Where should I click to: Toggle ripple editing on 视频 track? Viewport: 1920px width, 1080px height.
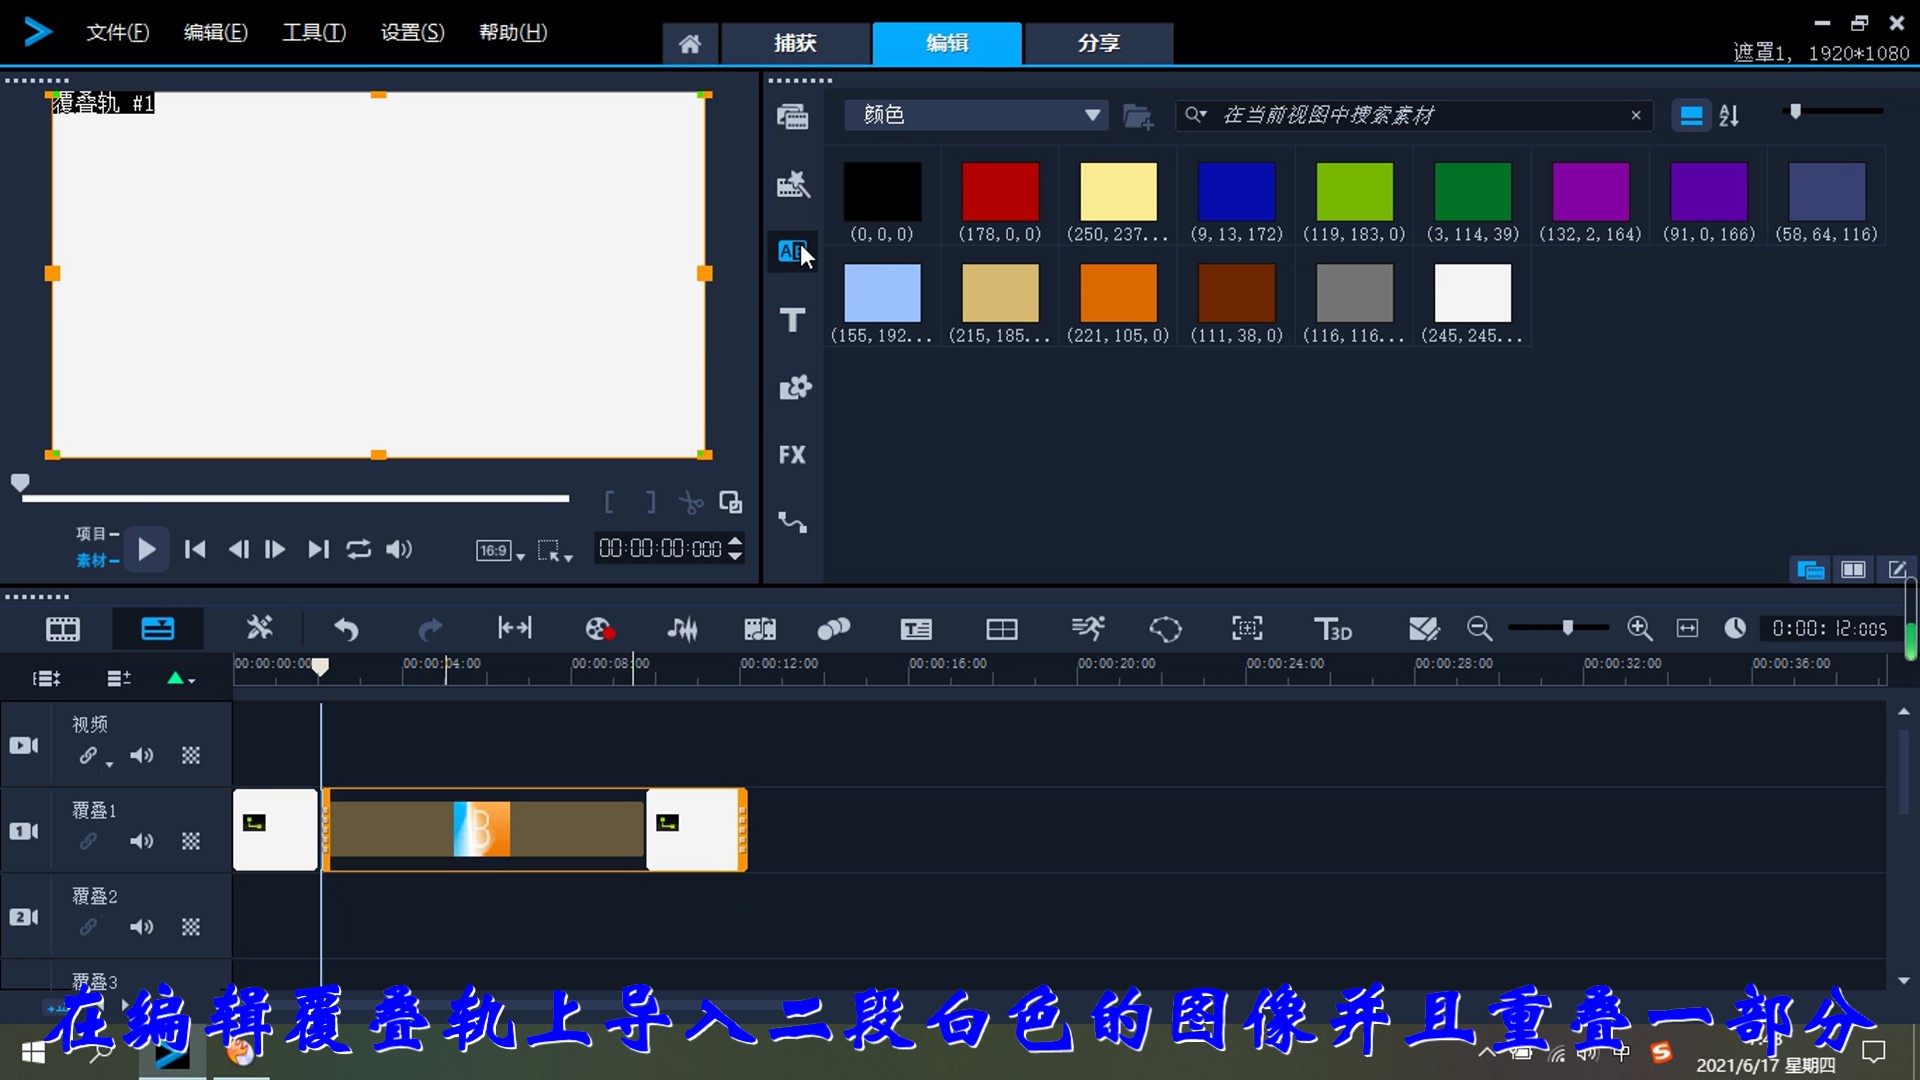(x=89, y=756)
